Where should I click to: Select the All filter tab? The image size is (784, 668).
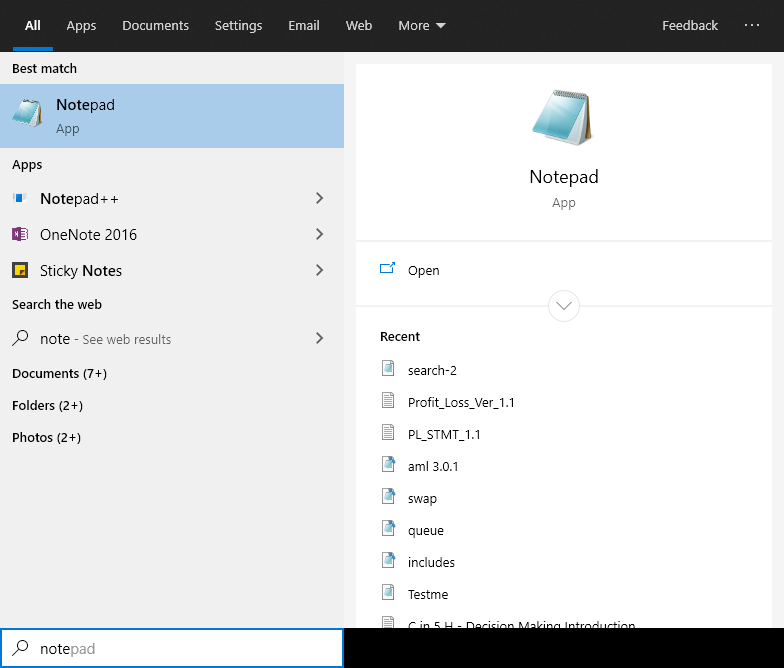tap(32, 26)
